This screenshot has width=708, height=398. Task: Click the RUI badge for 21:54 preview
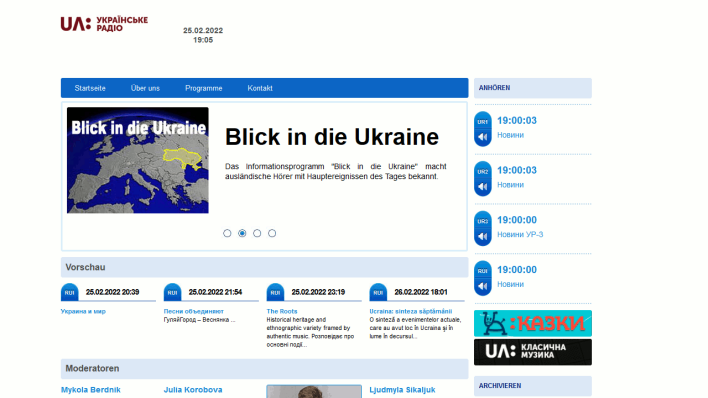click(x=172, y=292)
